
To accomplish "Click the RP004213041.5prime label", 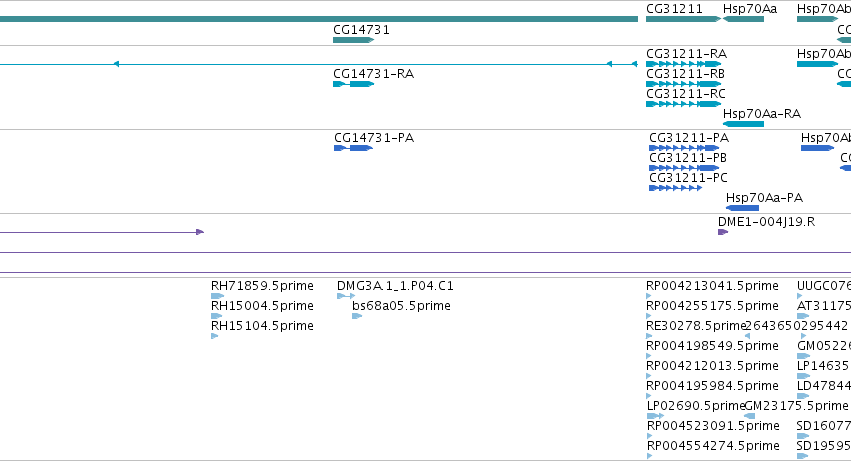I will 712,286.
